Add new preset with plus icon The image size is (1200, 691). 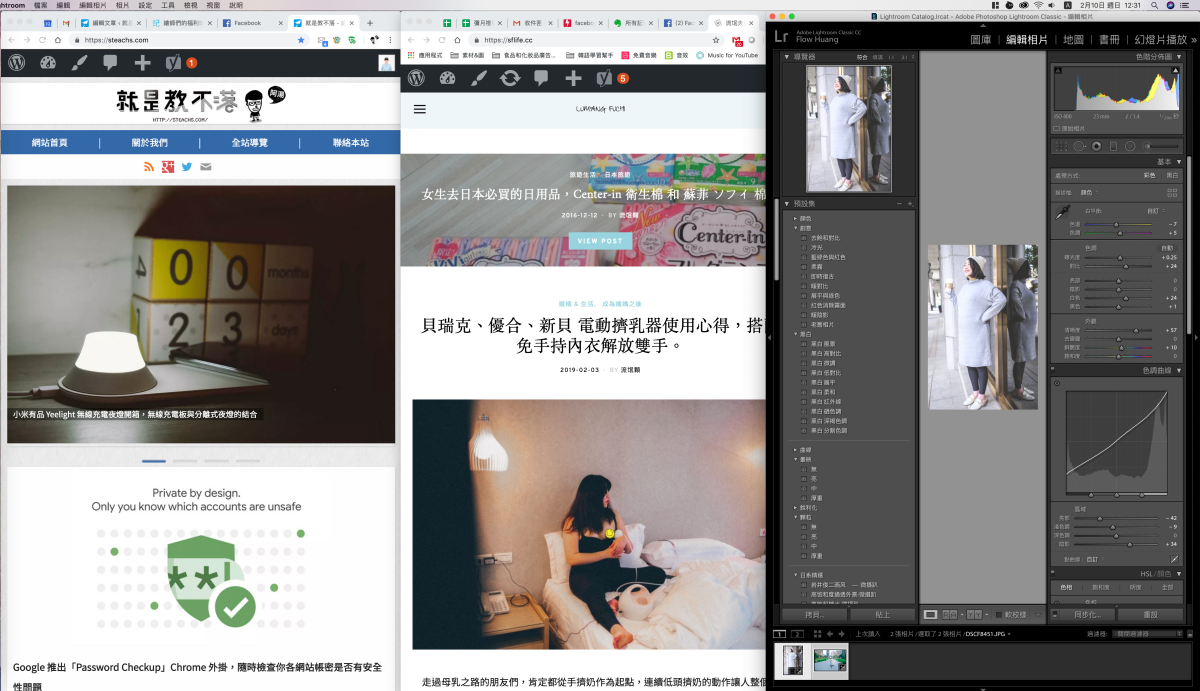click(910, 203)
